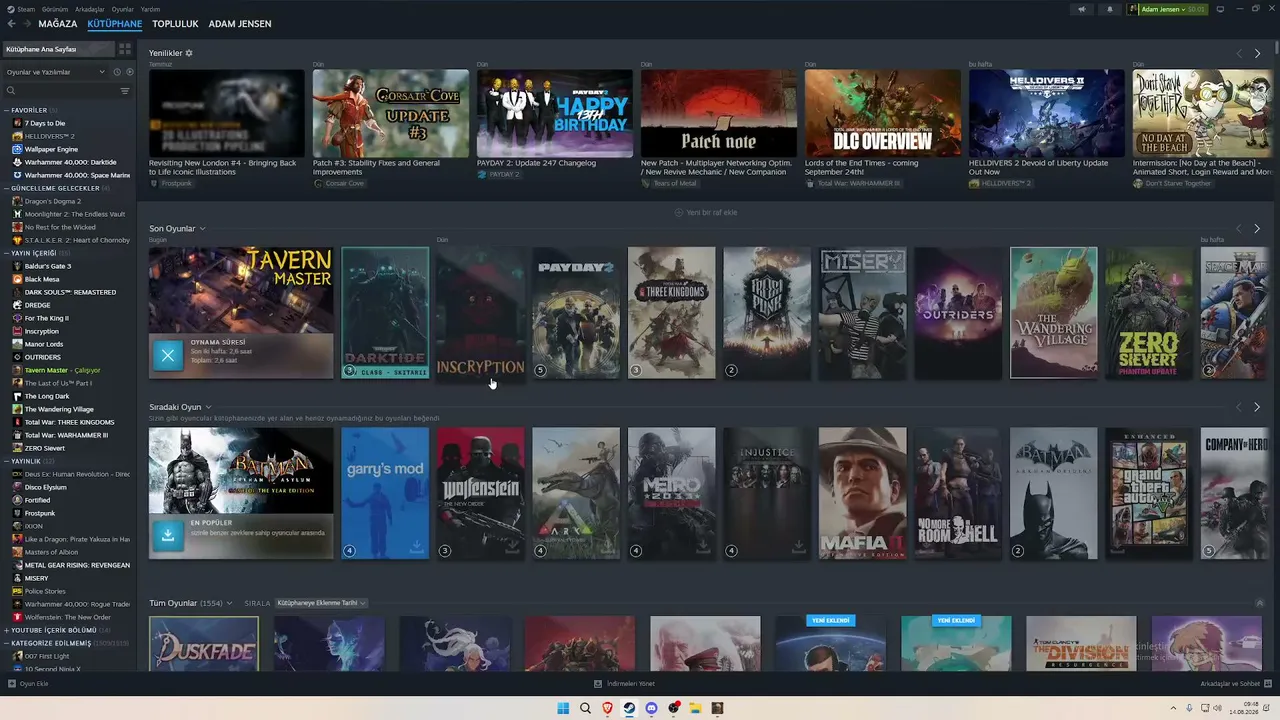Open The Wandering Village cover
Screen dimensions: 1280x720
coord(1054,313)
